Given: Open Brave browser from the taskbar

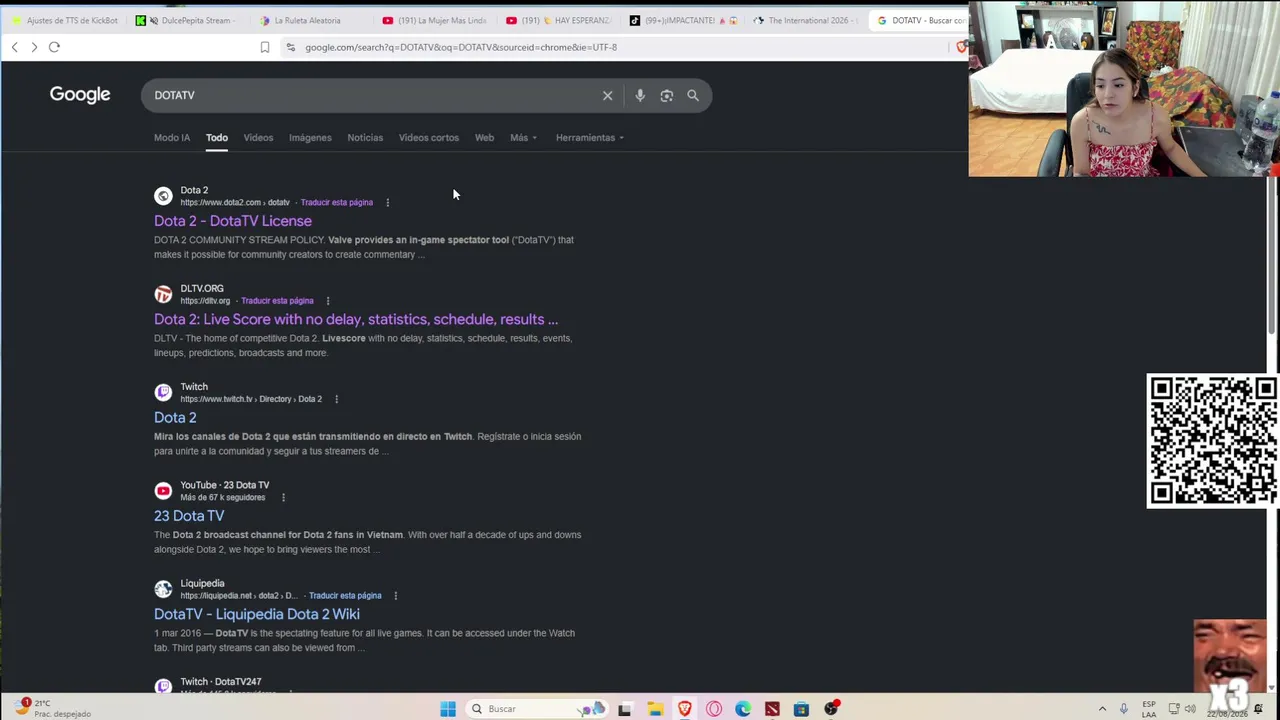Looking at the screenshot, I should [685, 709].
